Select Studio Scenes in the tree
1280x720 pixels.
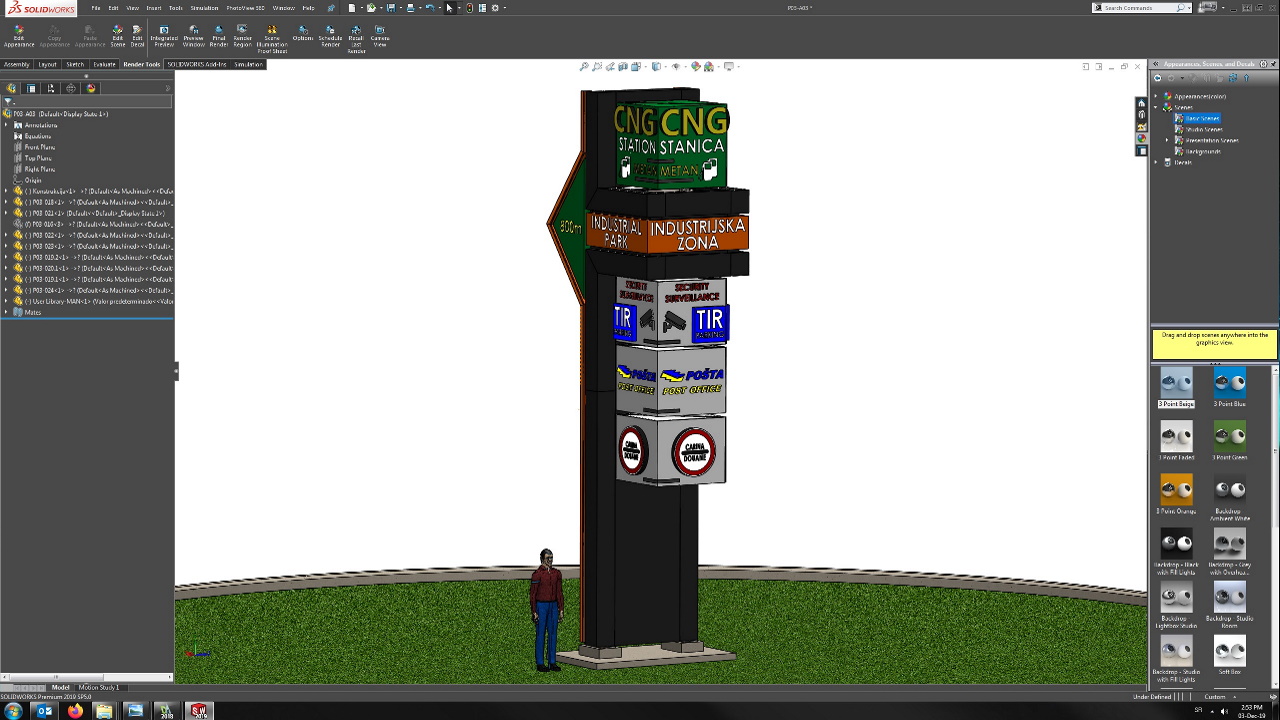[x=1203, y=129]
